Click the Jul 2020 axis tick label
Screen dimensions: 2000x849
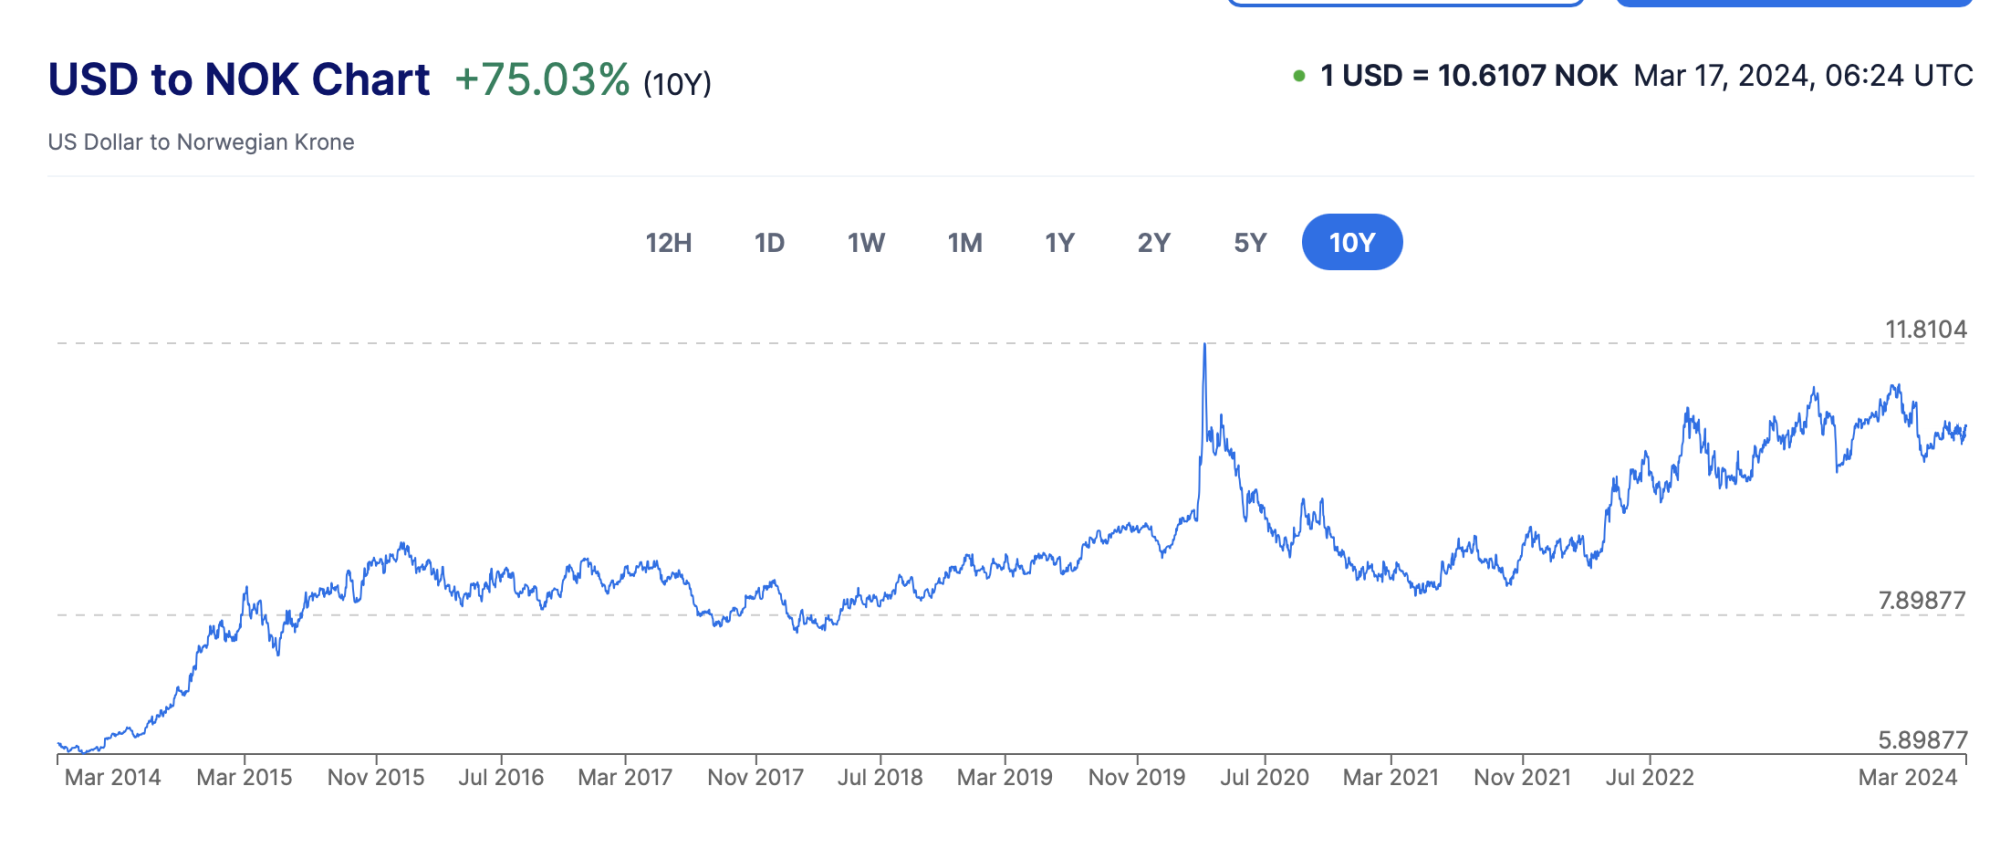pos(1264,777)
